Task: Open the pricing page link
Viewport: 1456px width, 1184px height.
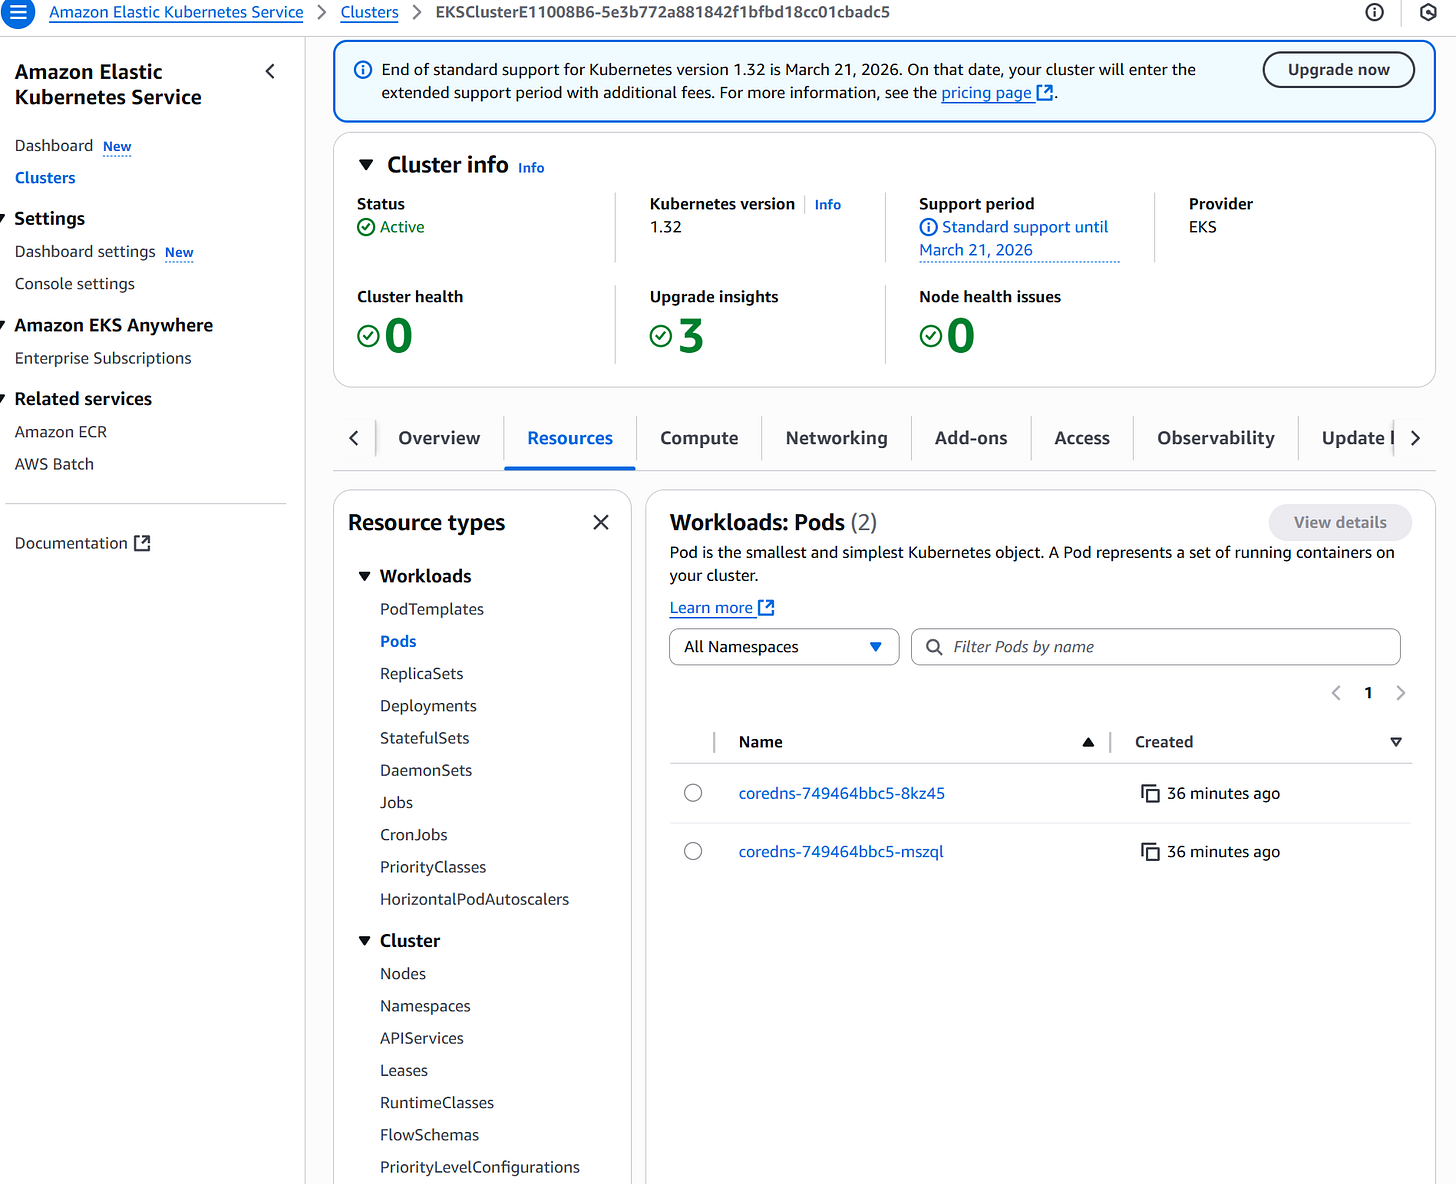Action: (x=997, y=93)
